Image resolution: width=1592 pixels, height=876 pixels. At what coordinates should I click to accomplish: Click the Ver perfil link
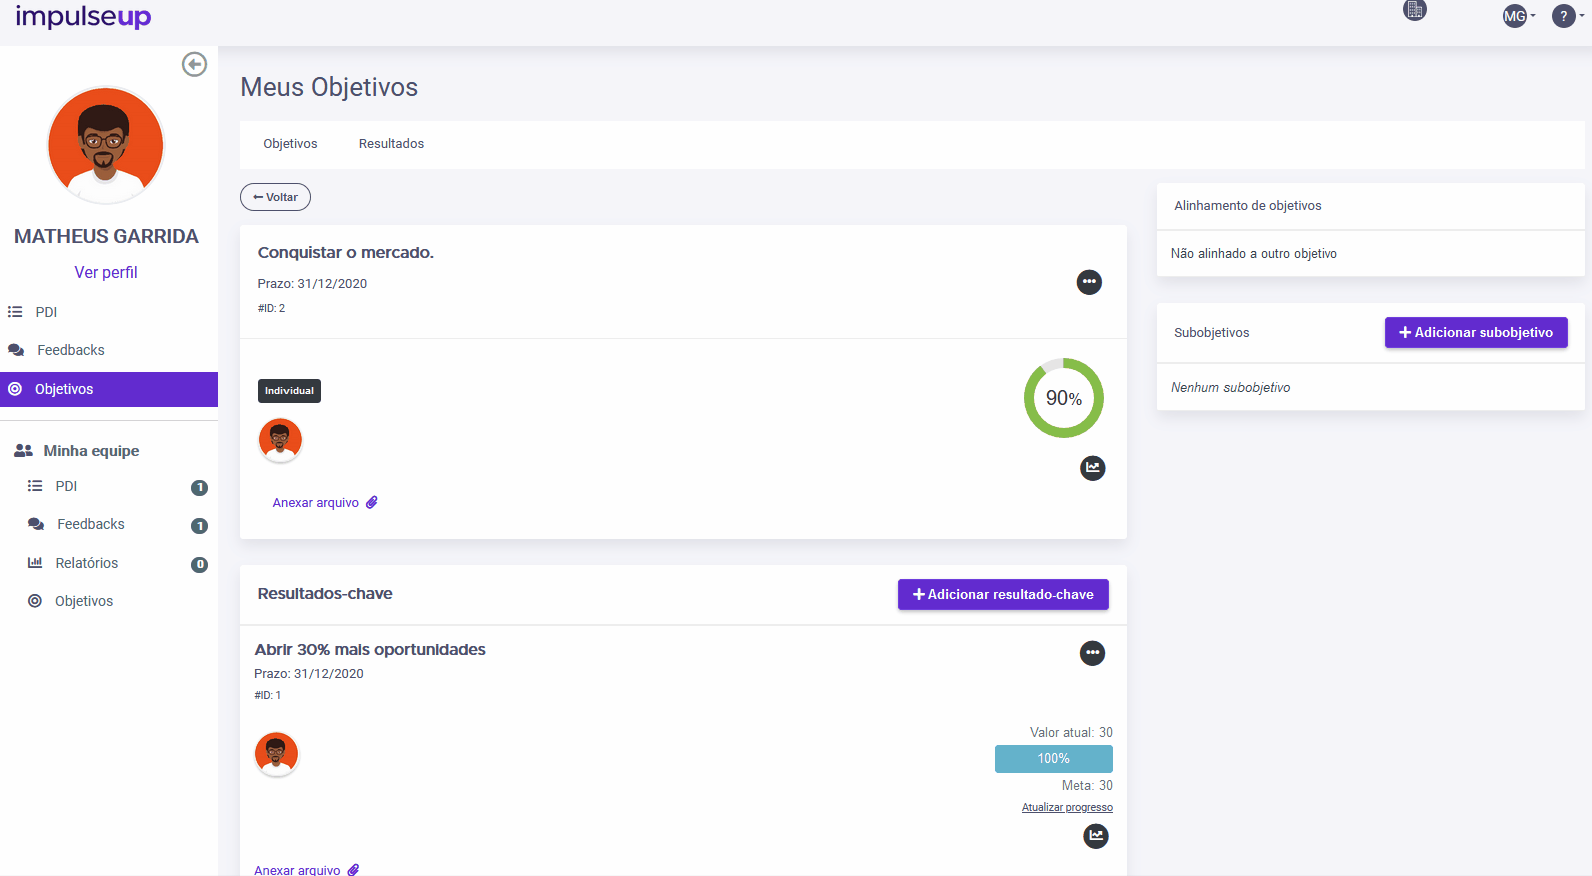point(106,272)
